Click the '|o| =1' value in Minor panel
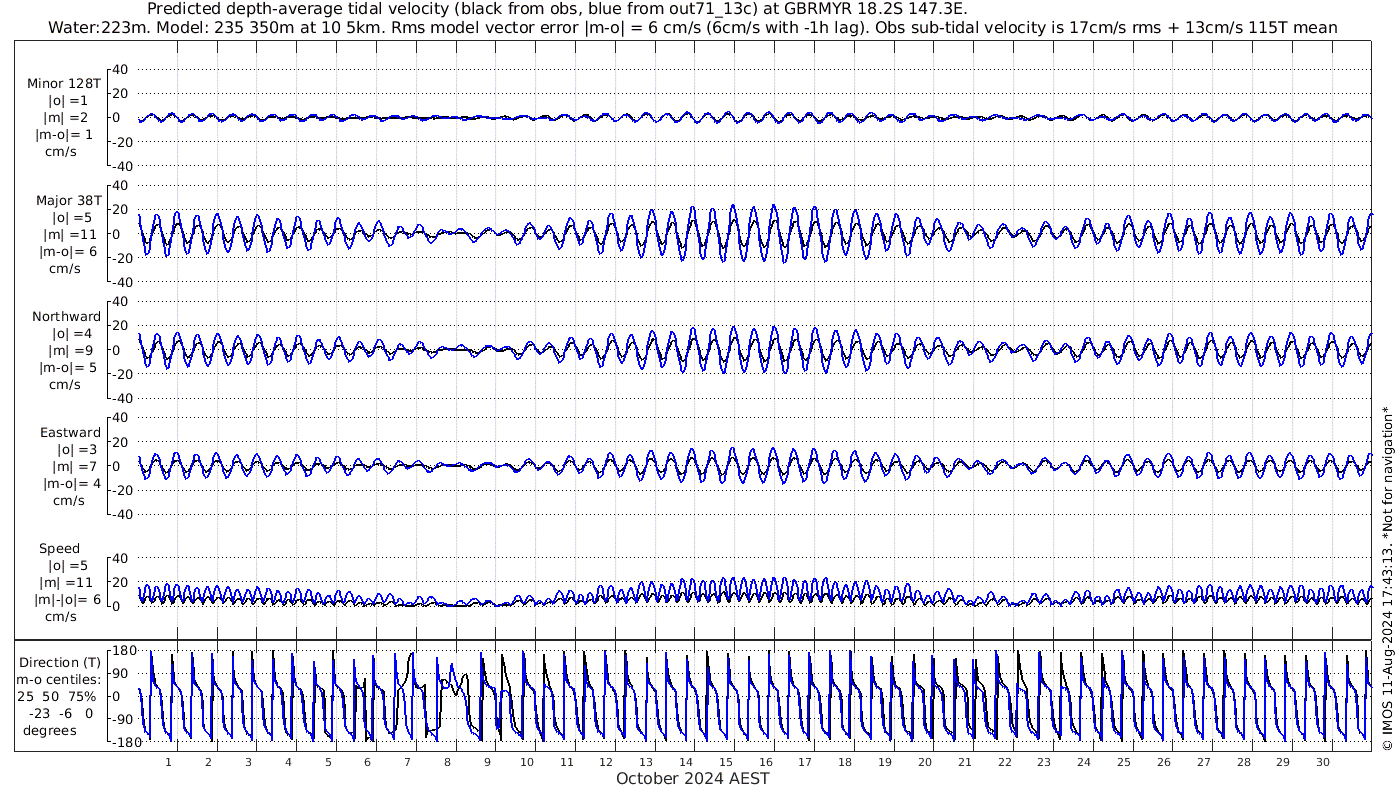 coord(69,101)
